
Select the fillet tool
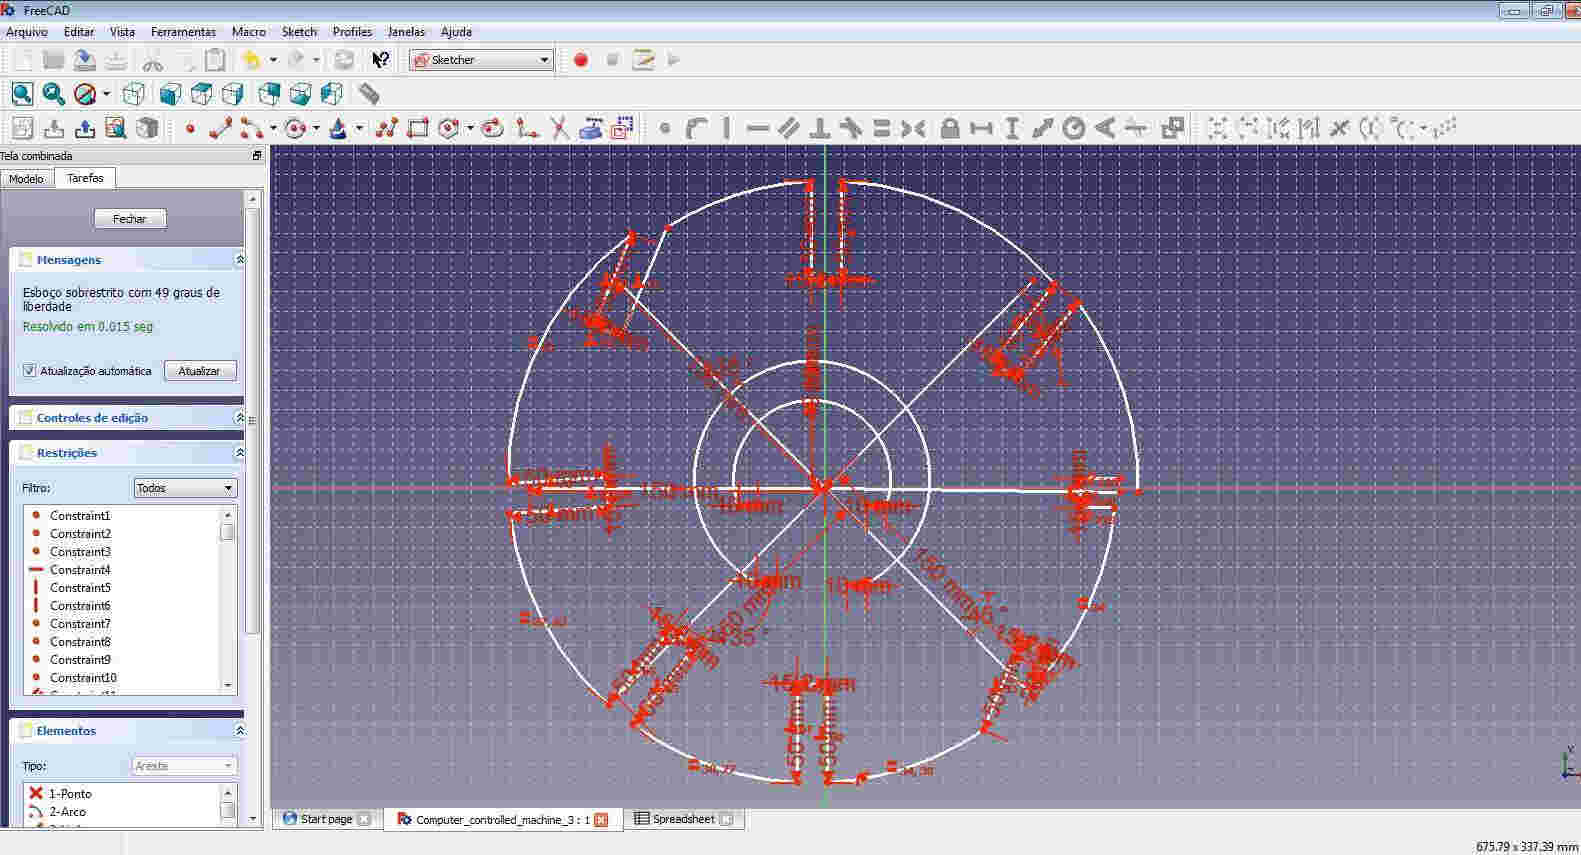[x=527, y=128]
